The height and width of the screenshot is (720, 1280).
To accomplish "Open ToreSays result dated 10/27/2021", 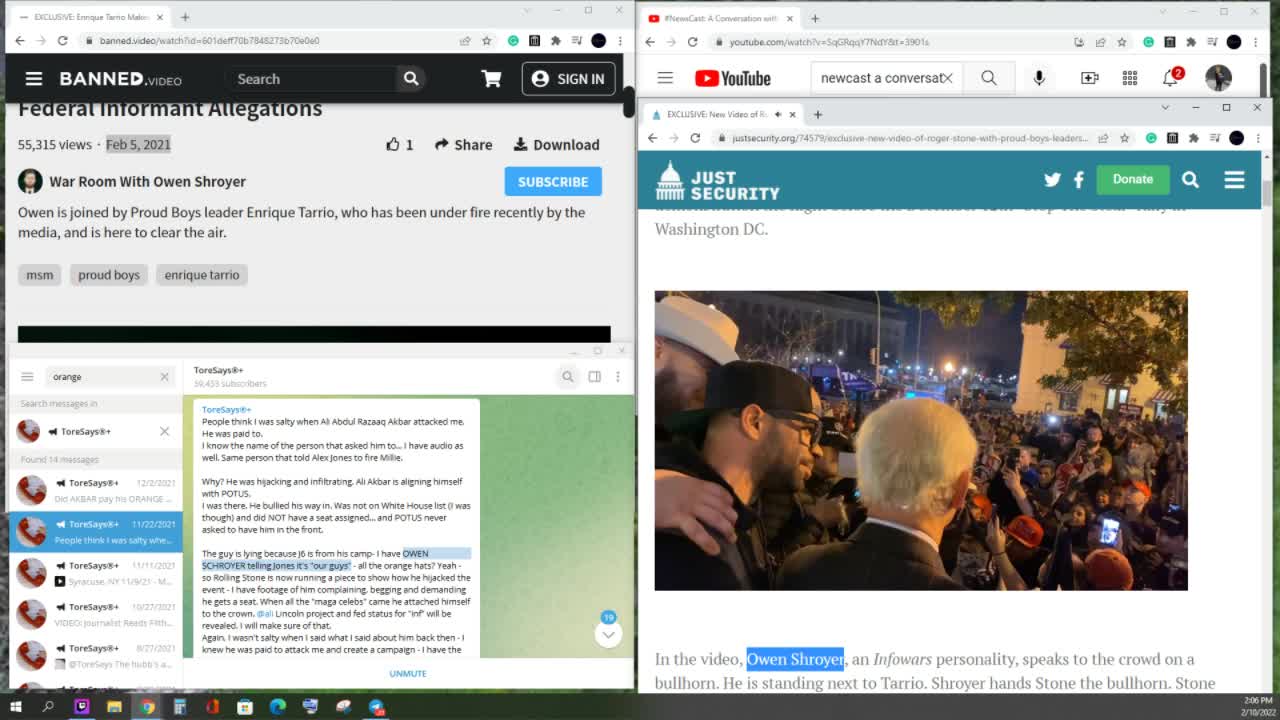I will click(x=96, y=614).
